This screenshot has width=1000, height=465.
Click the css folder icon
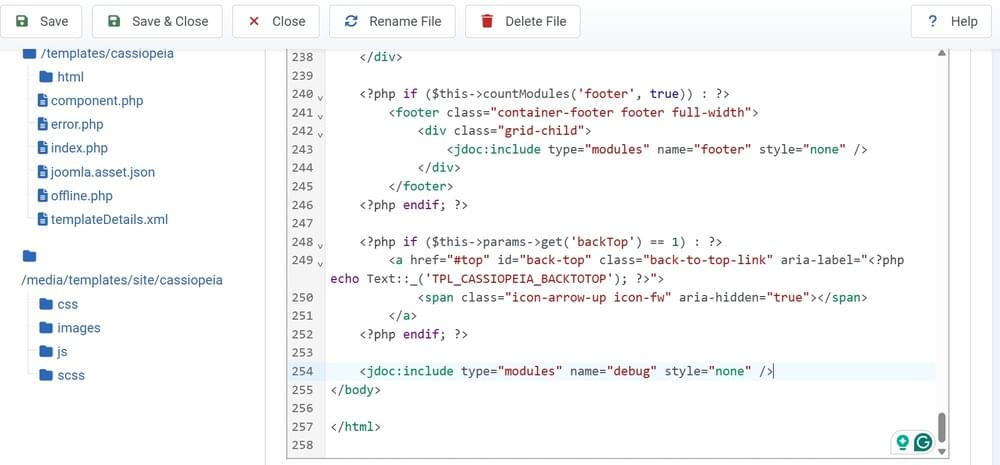(x=46, y=304)
